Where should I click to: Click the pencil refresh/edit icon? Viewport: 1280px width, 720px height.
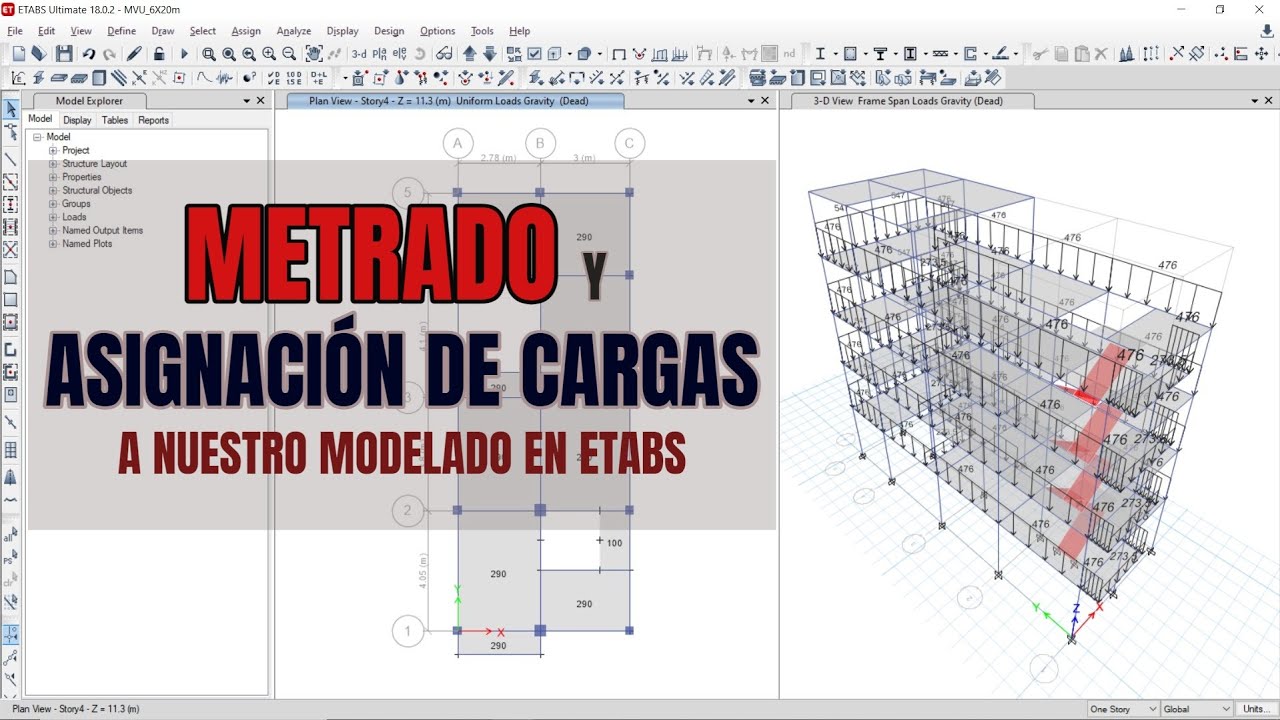click(134, 53)
